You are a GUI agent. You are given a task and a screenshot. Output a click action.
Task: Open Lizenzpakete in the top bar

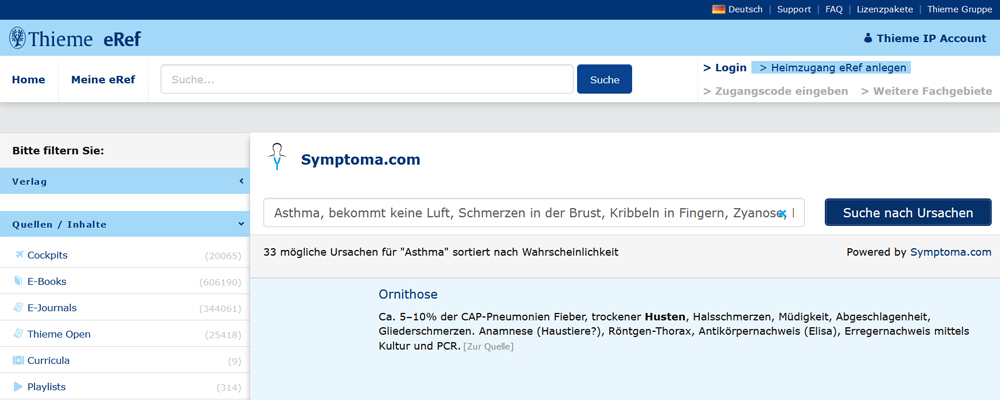[885, 10]
